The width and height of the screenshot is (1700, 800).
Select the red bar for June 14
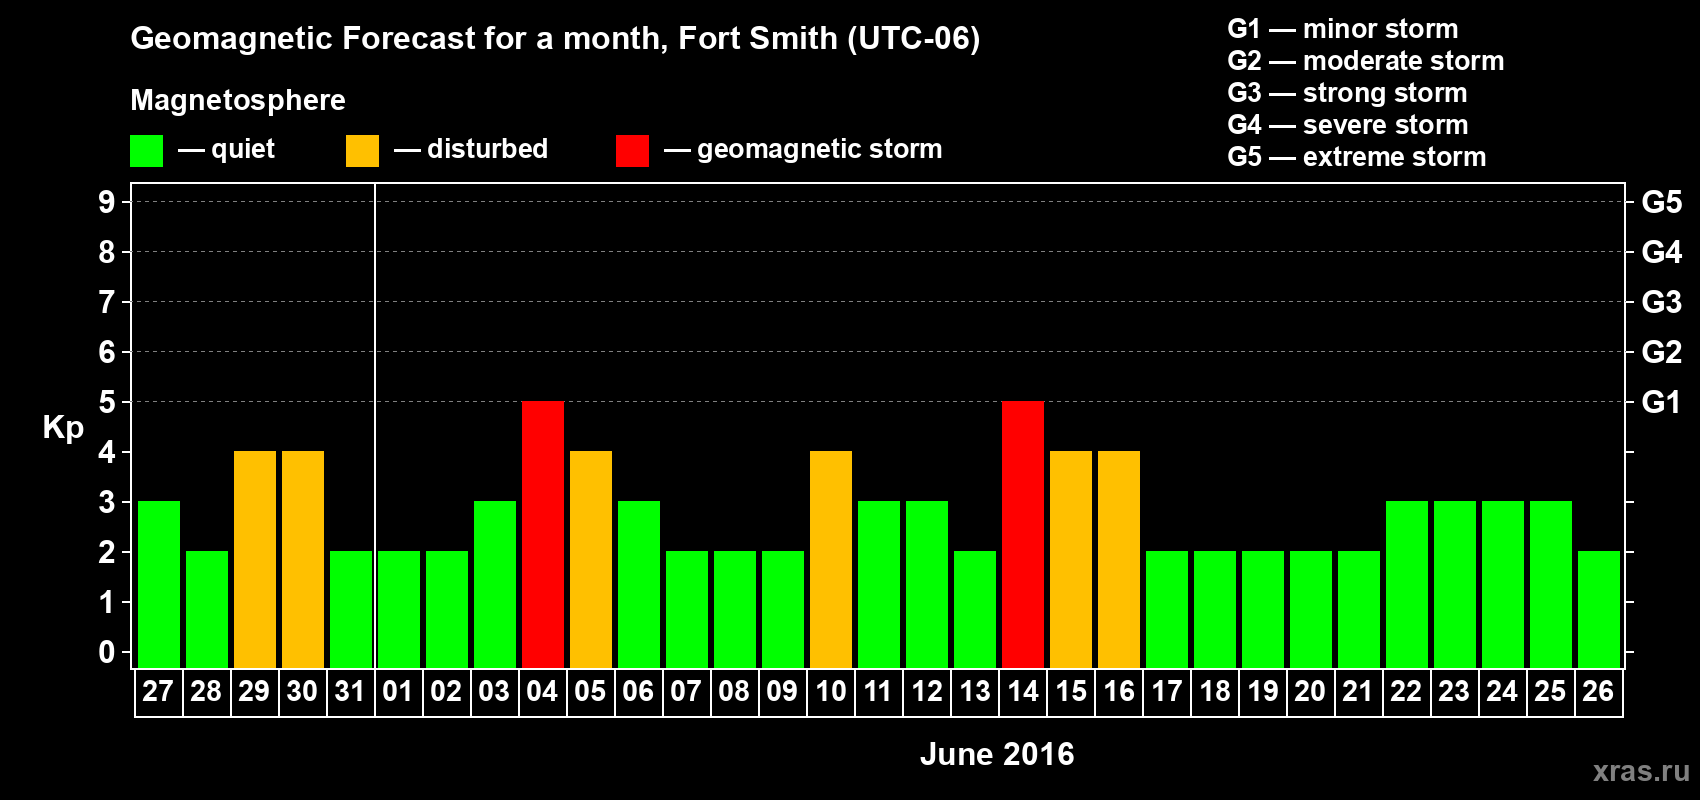(x=1023, y=534)
